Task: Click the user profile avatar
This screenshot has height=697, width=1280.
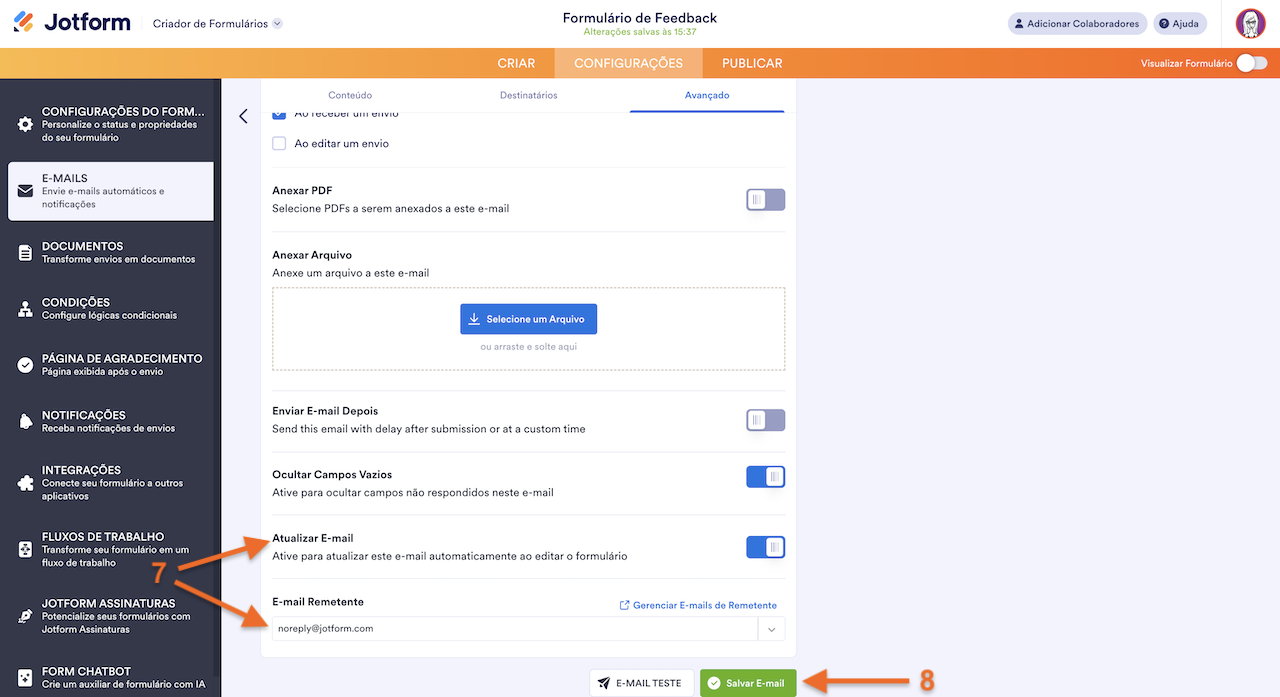Action: (x=1250, y=23)
